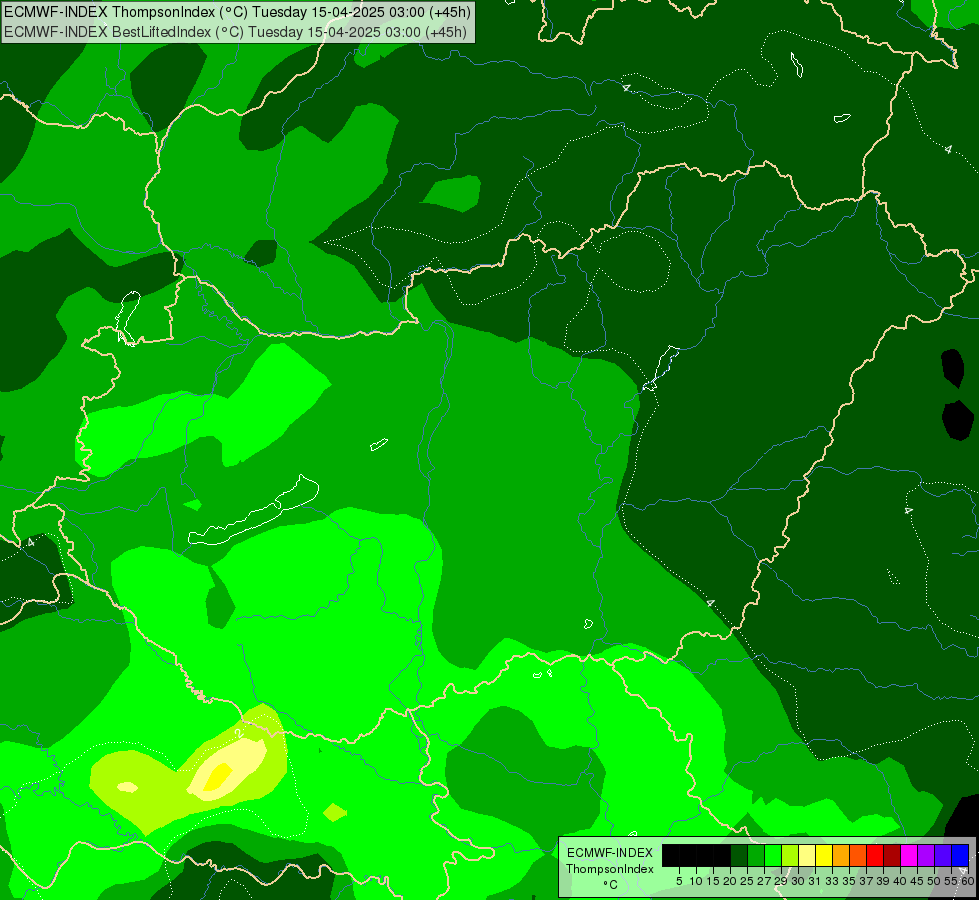
Task: Click the yellow-green 29–30 legend swatch
Action: 789,855
